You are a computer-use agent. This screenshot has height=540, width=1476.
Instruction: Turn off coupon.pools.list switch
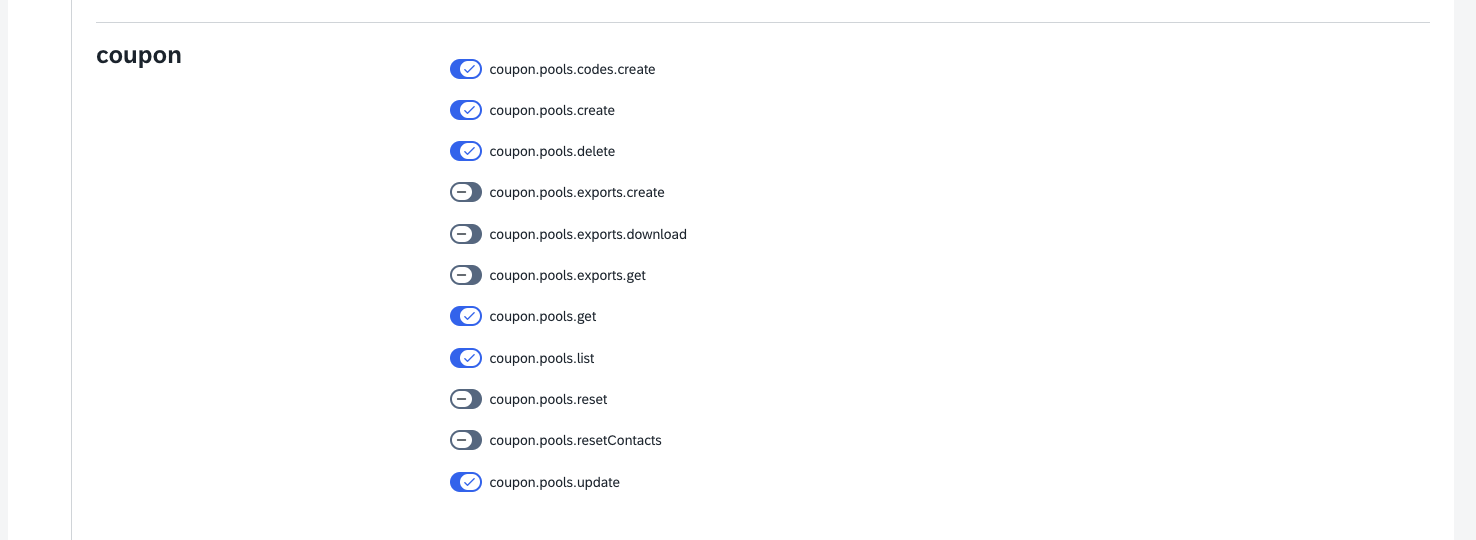pyautogui.click(x=466, y=358)
